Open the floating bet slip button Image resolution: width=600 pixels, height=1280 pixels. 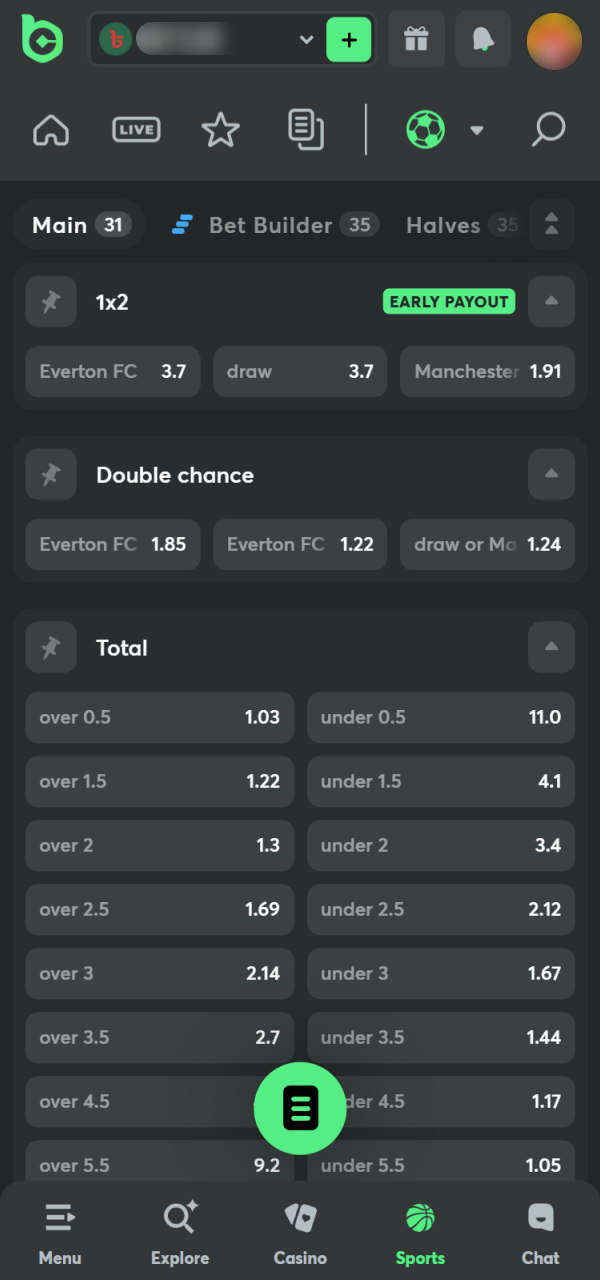[300, 1108]
